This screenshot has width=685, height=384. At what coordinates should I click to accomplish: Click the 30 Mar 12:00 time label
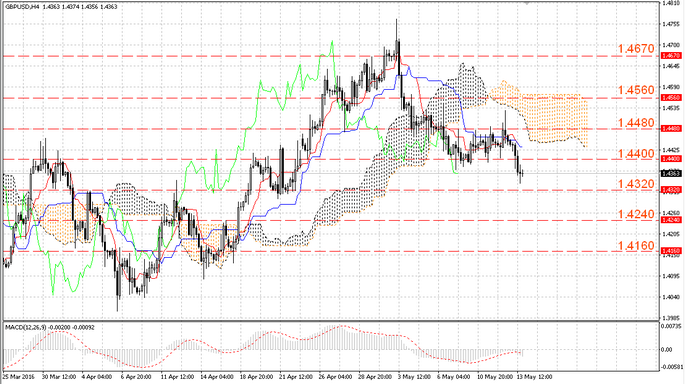click(59, 377)
